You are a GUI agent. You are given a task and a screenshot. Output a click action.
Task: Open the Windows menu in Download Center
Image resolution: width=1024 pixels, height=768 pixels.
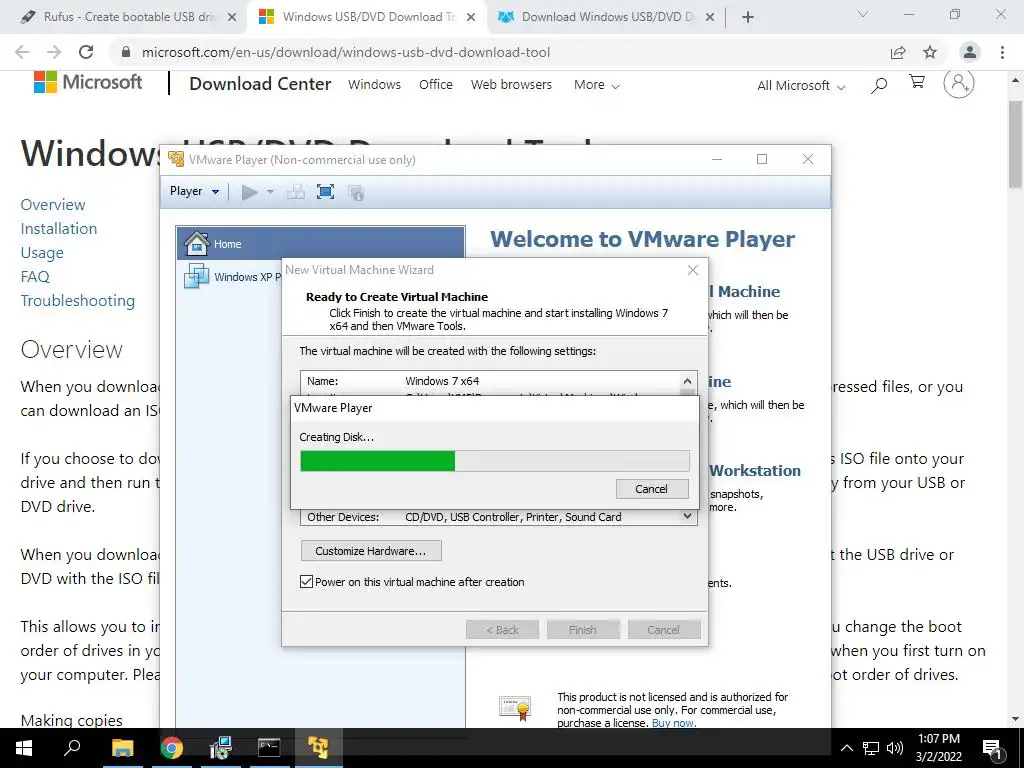click(374, 84)
